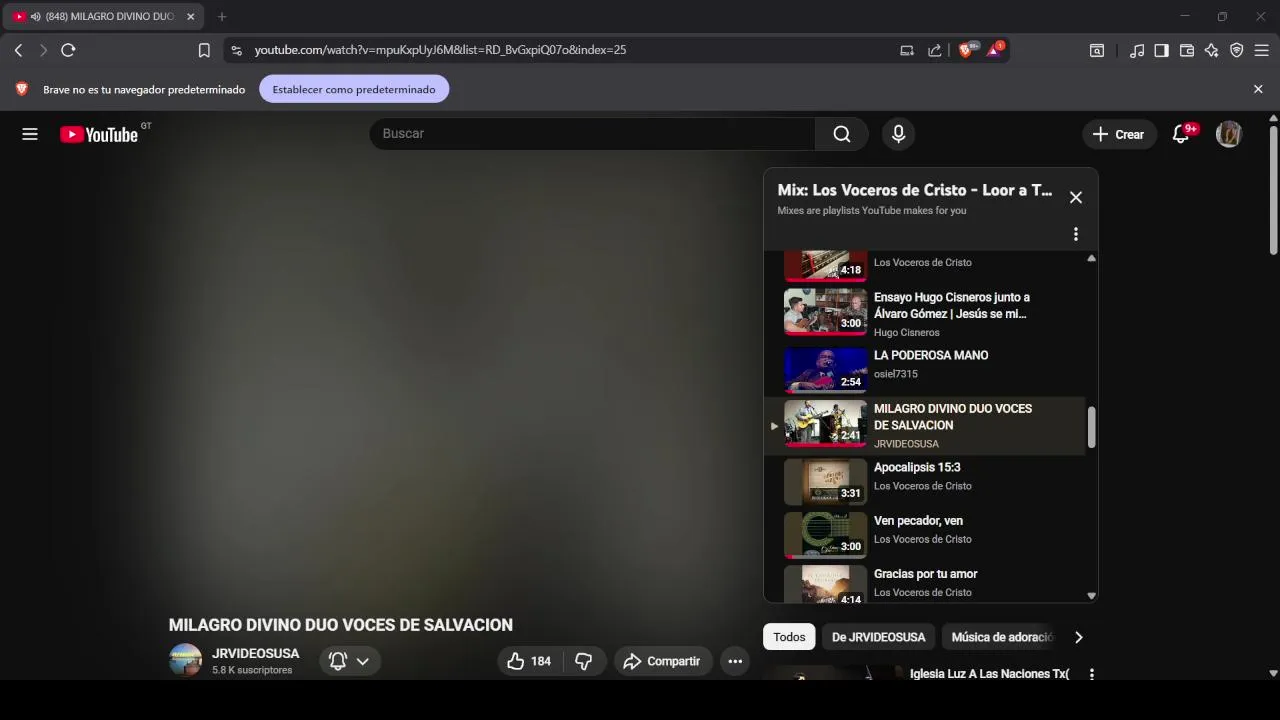
Task: Click the Mix: Los Voceros de Cristo title
Action: coord(915,190)
